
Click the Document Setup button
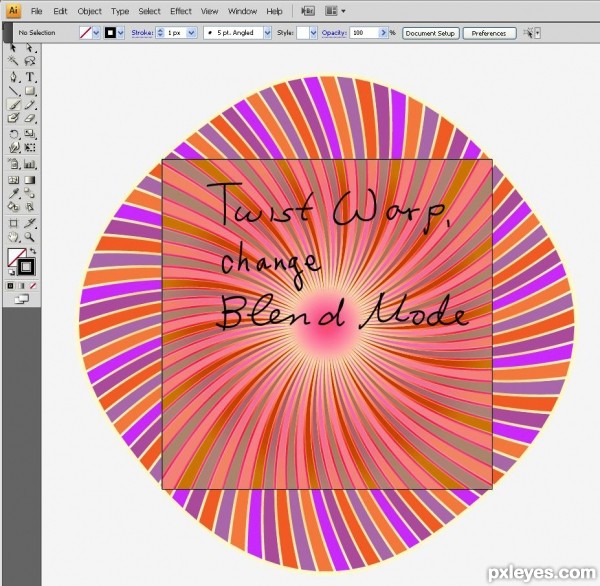[430, 33]
